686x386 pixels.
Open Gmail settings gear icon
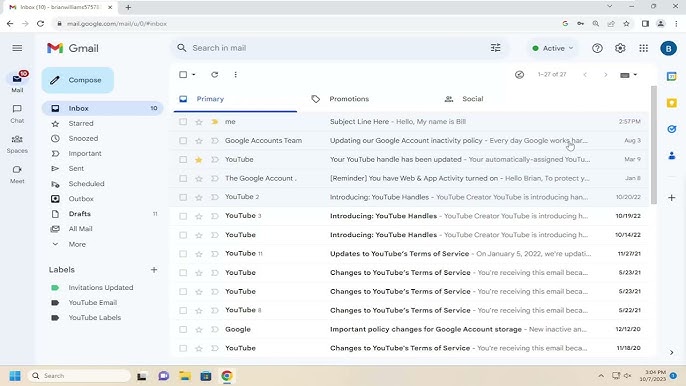coord(620,48)
